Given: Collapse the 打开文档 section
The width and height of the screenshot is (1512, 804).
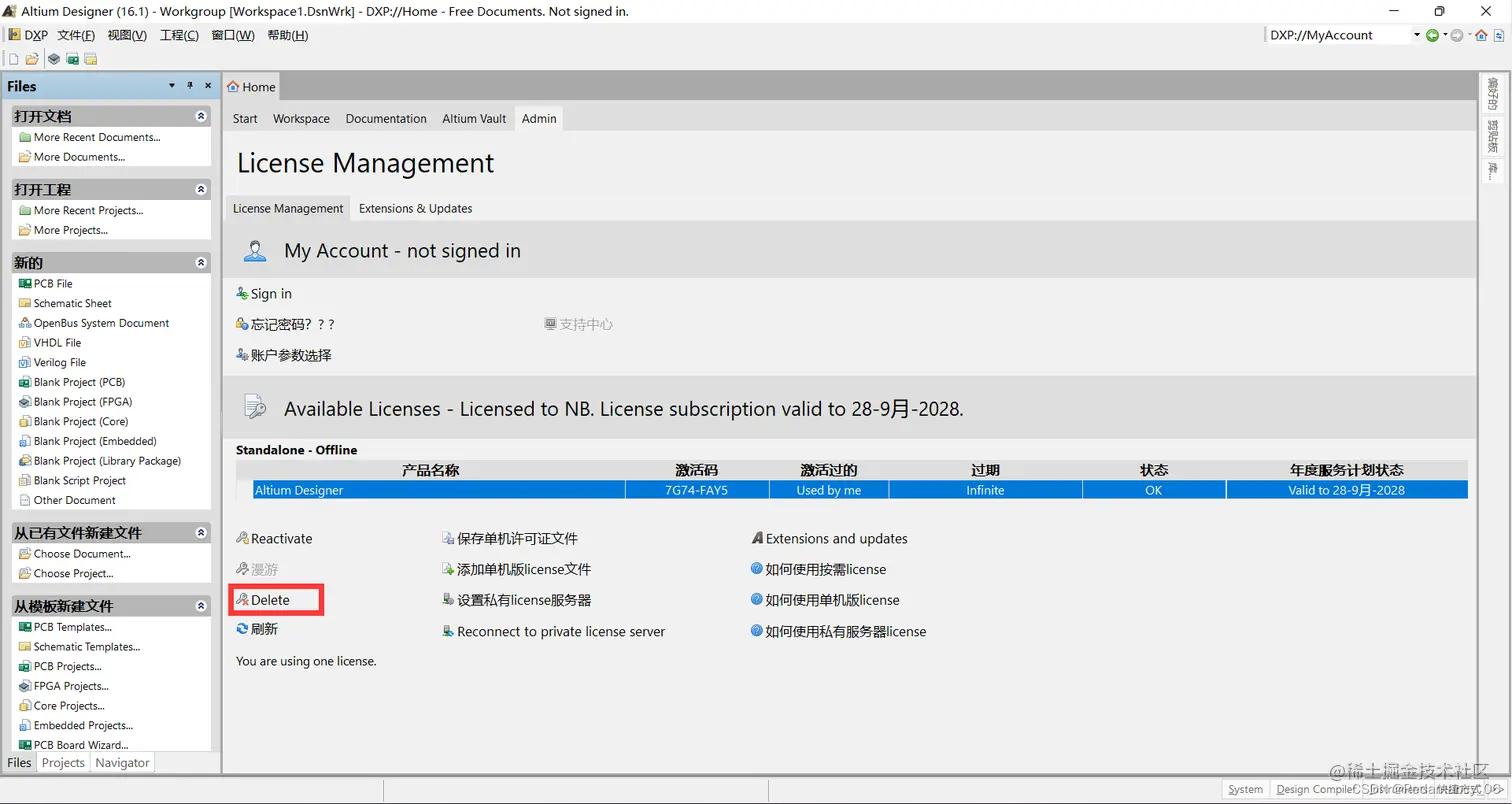Looking at the screenshot, I should pyautogui.click(x=201, y=116).
